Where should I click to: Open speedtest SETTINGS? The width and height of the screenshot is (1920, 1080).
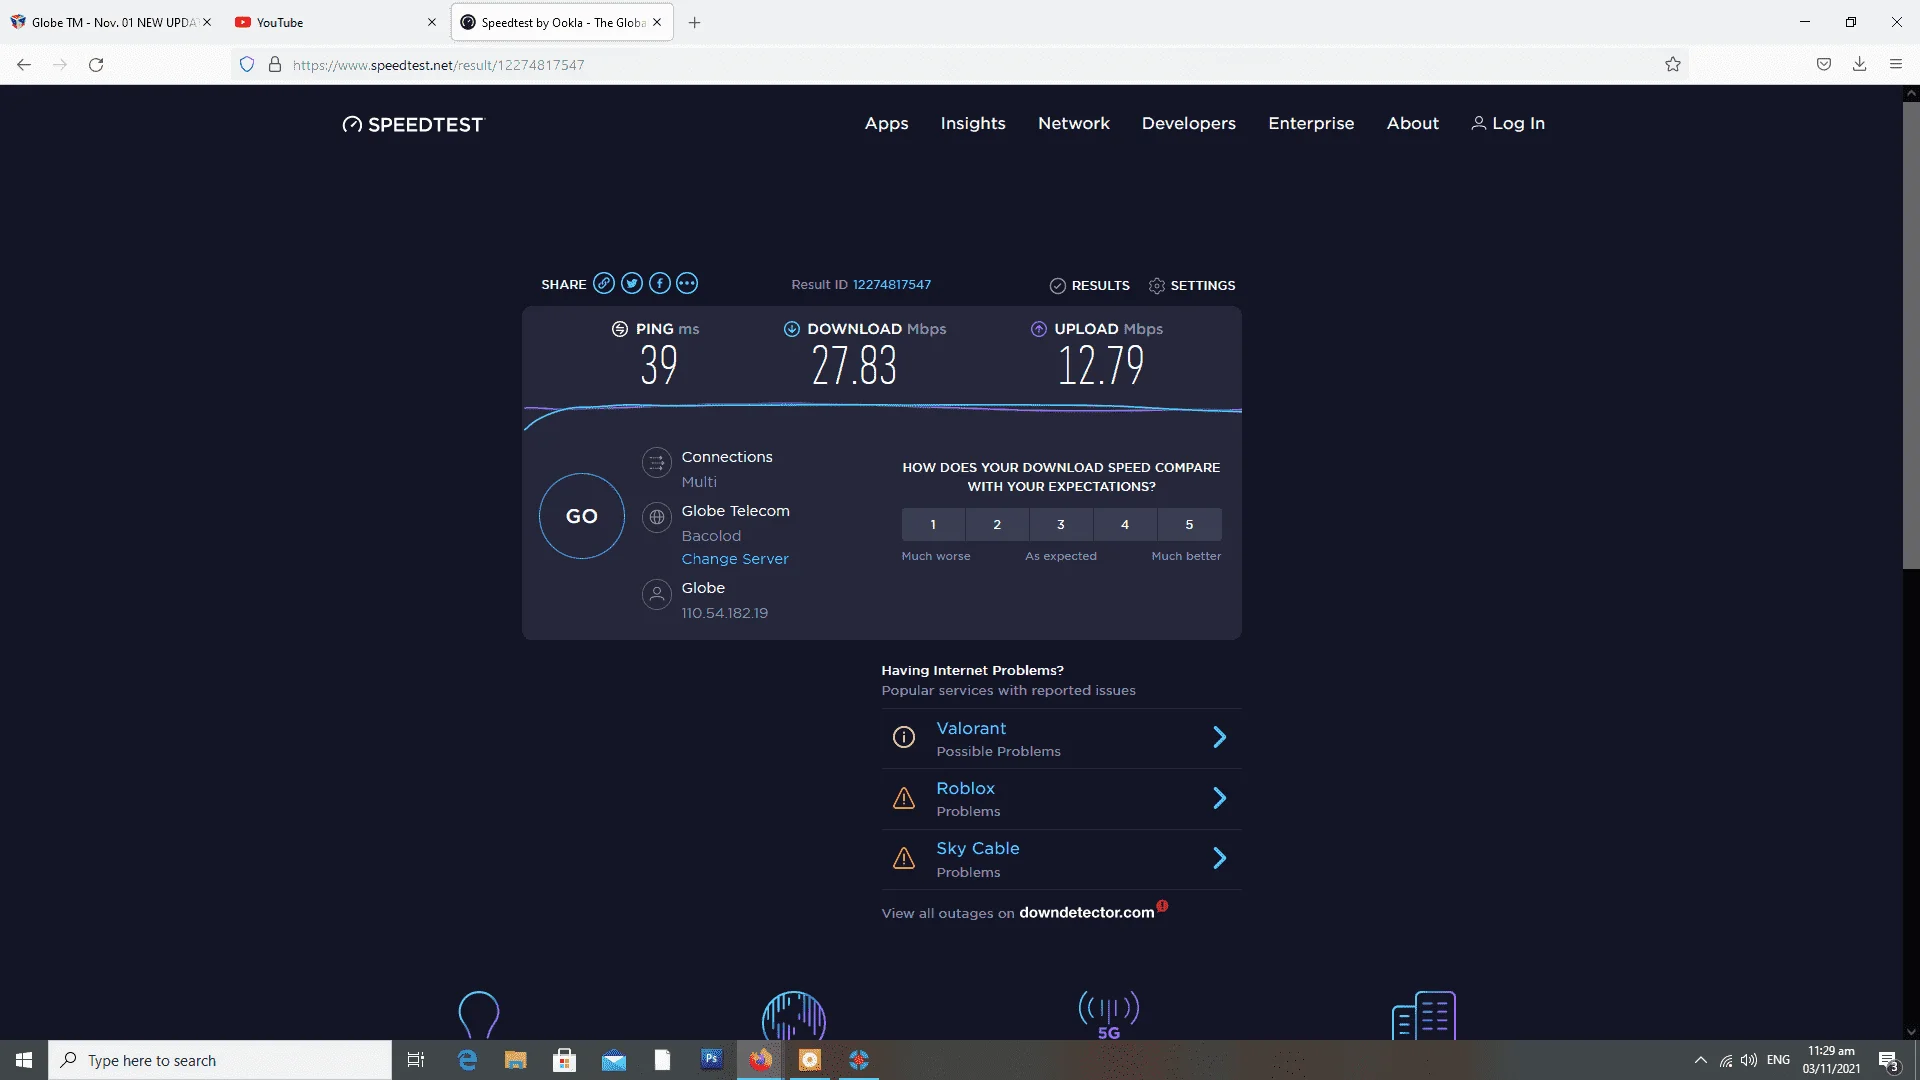tap(1192, 286)
